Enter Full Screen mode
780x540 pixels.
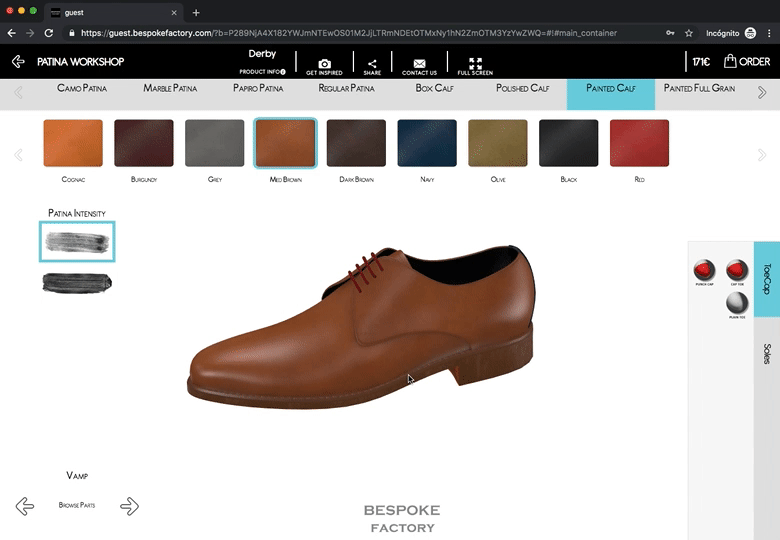pyautogui.click(x=475, y=65)
